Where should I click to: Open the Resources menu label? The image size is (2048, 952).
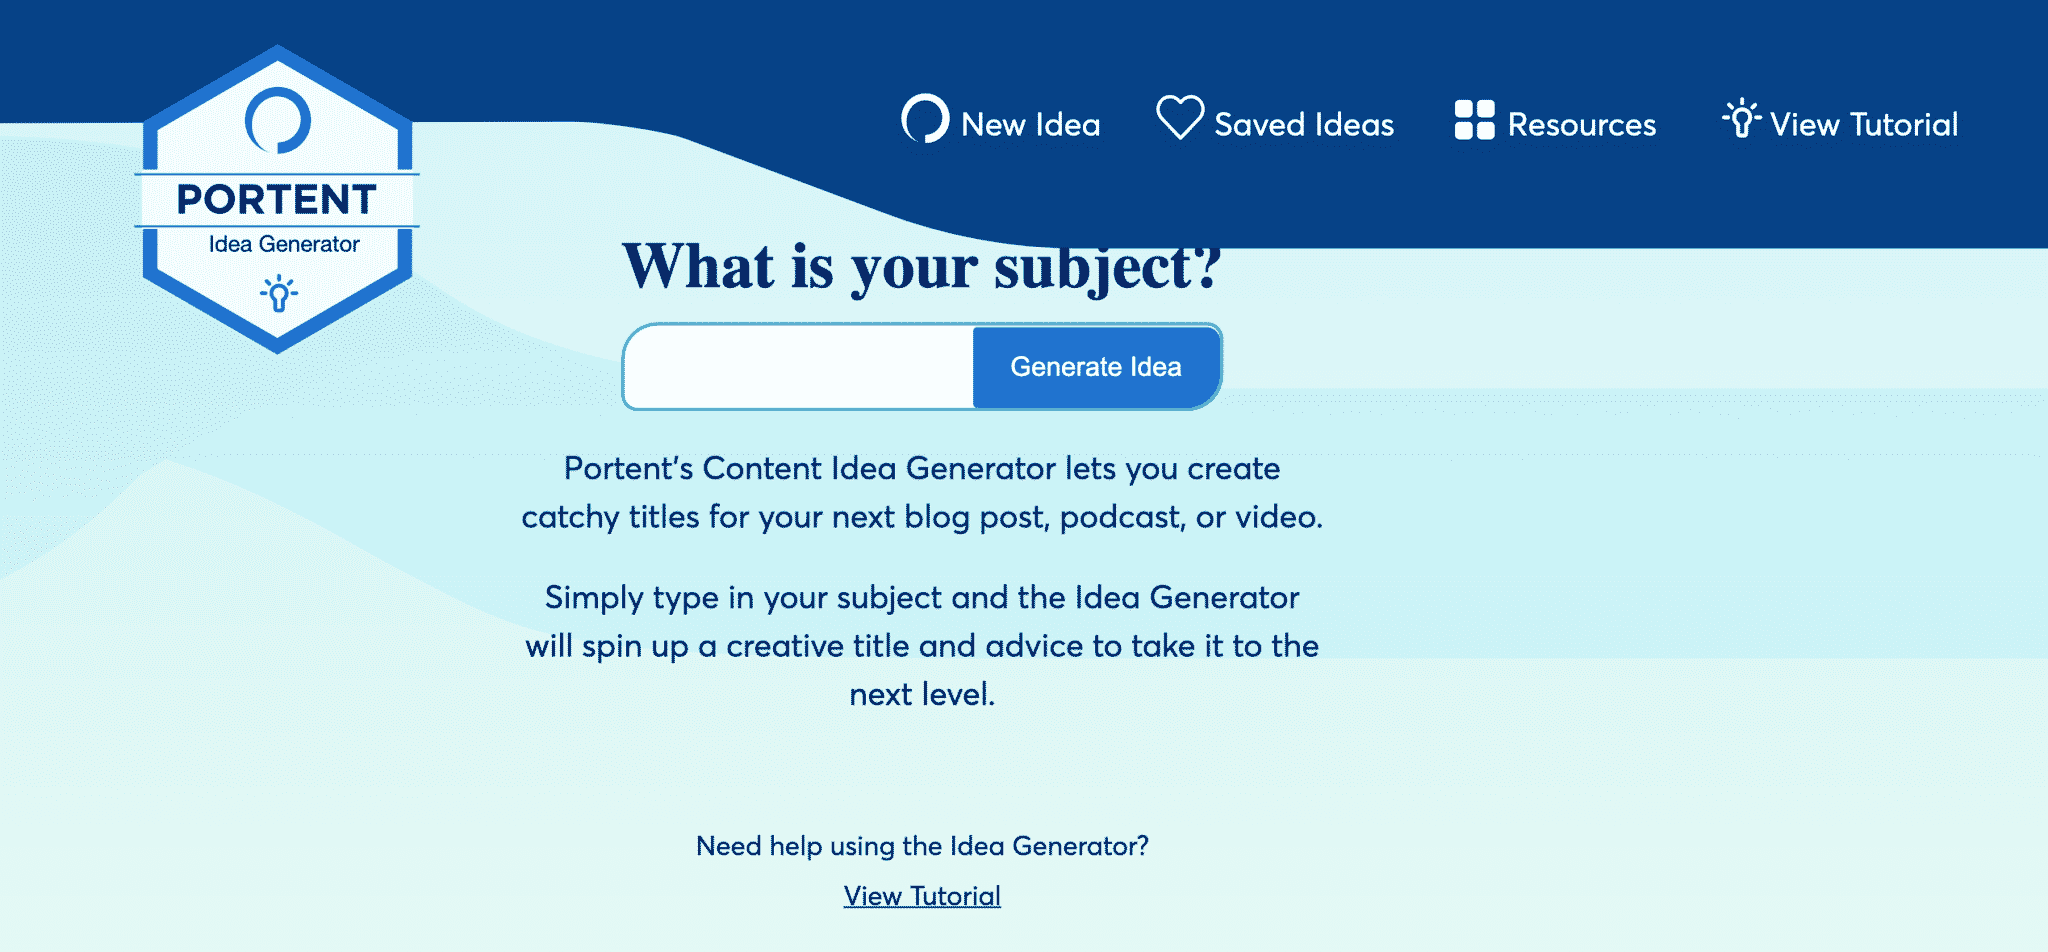tap(1582, 125)
